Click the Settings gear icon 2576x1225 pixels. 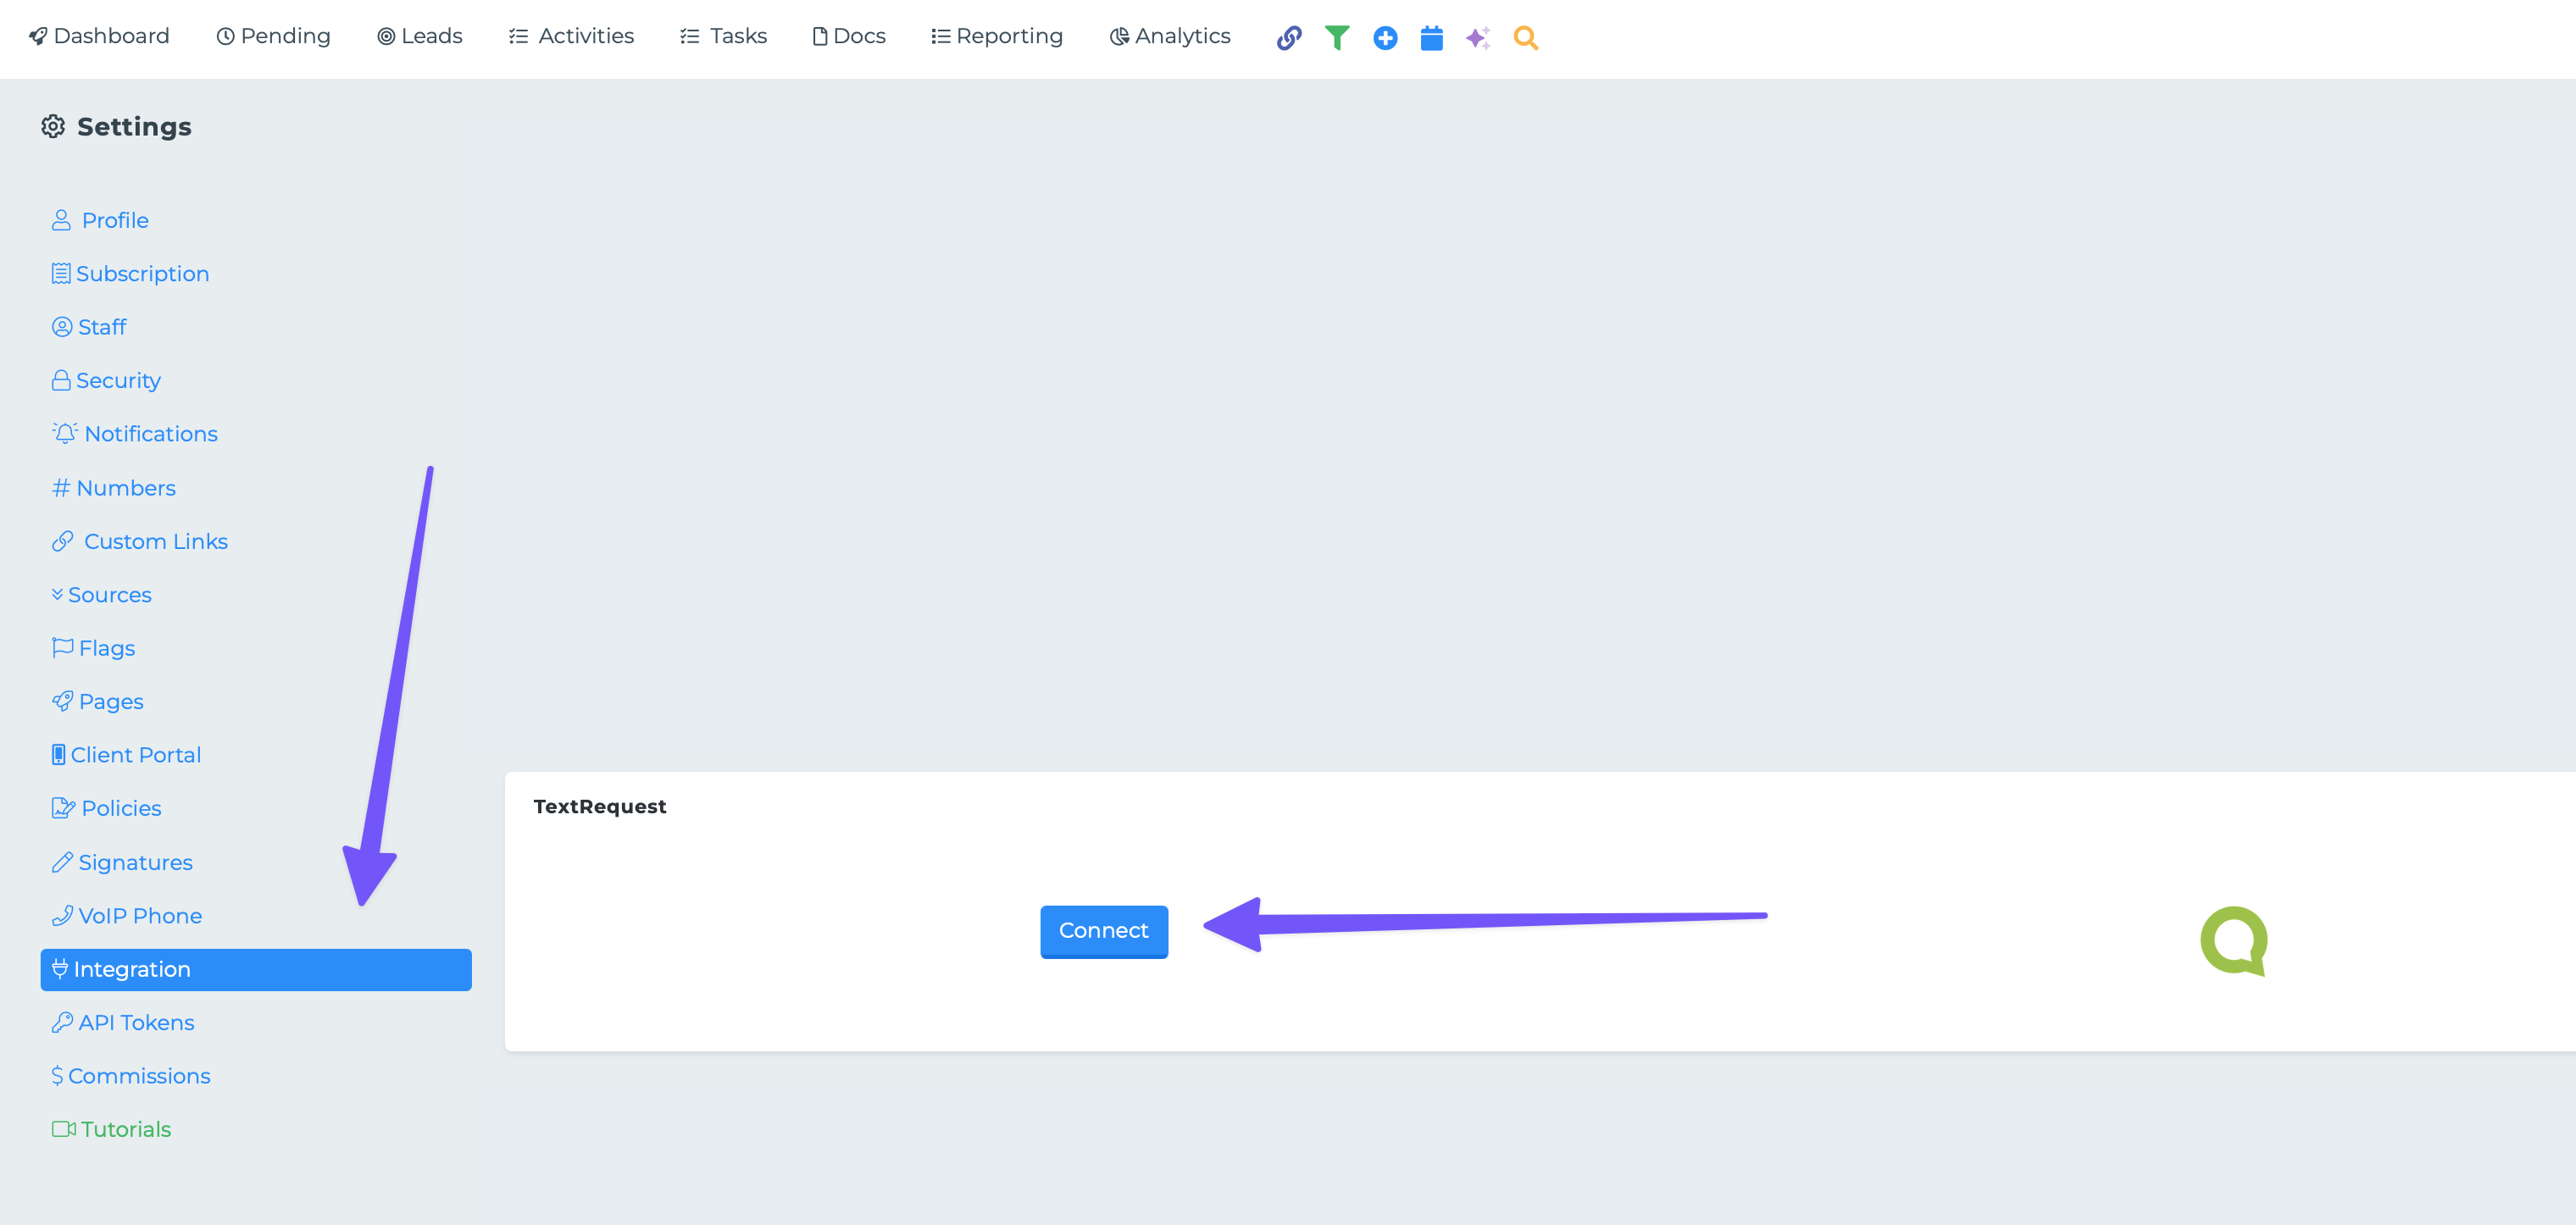pyautogui.click(x=53, y=126)
